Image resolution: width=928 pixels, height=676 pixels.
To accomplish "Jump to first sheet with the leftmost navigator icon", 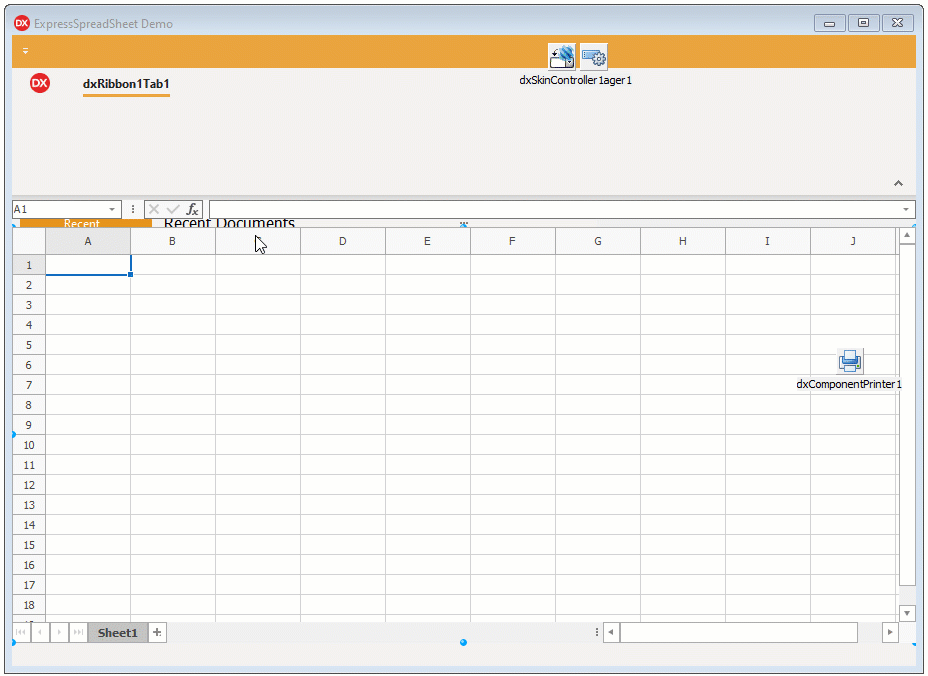I will pyautogui.click(x=20, y=632).
